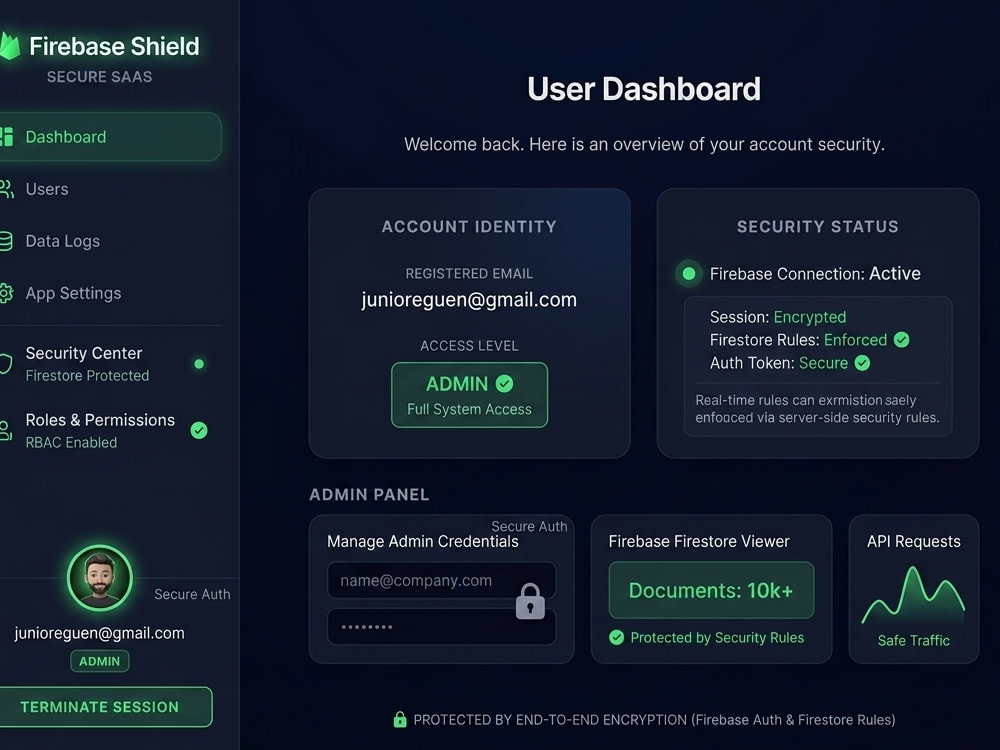The width and height of the screenshot is (1000, 750).
Task: Click the name@company.com email input field
Action: (x=441, y=580)
